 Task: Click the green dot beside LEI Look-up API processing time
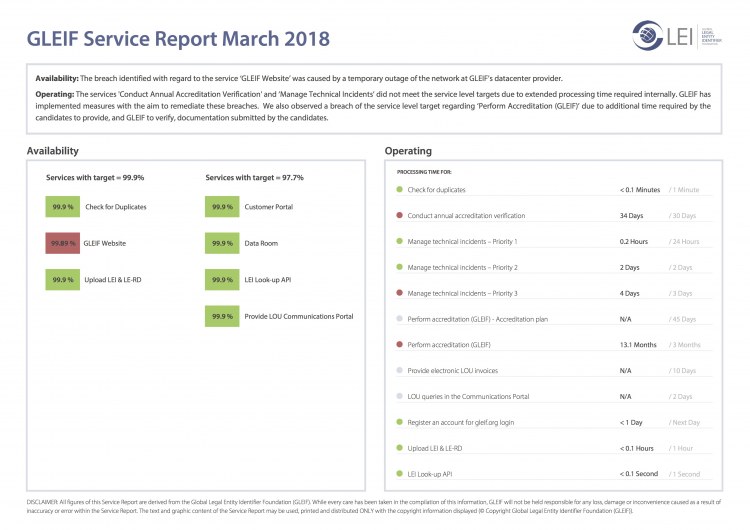coord(399,473)
